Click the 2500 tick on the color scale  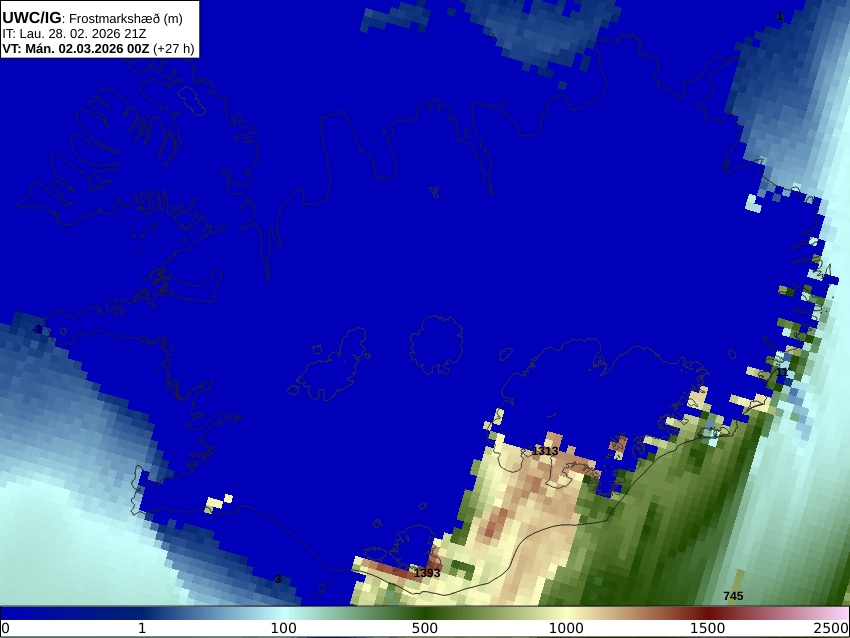pyautogui.click(x=831, y=628)
